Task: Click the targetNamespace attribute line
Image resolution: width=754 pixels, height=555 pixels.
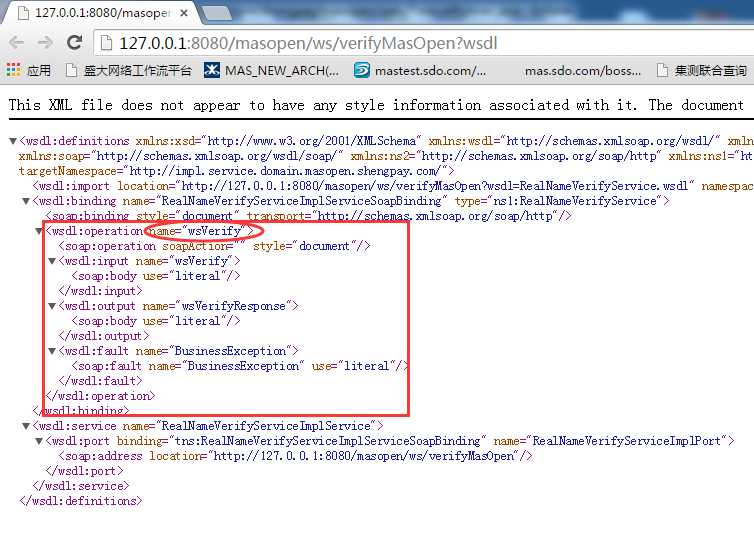Action: tap(236, 171)
